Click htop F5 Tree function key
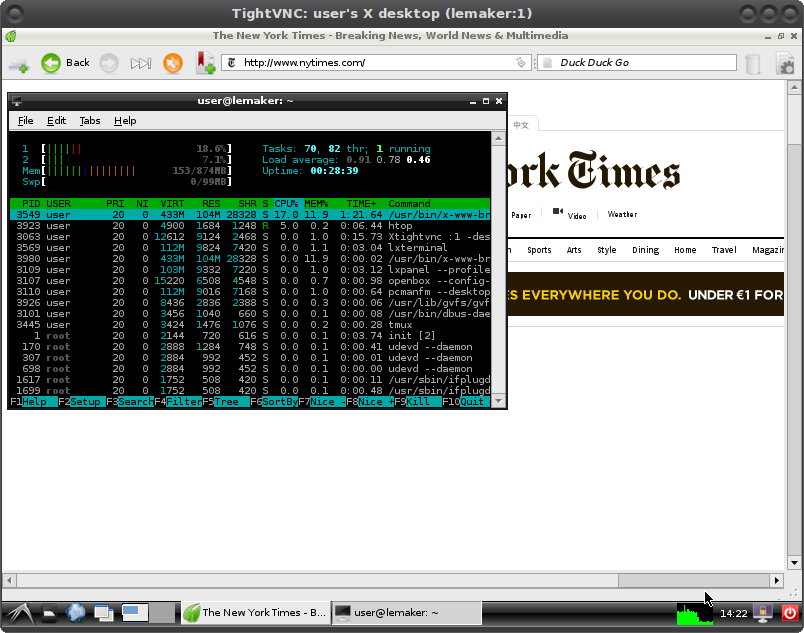 [x=226, y=402]
